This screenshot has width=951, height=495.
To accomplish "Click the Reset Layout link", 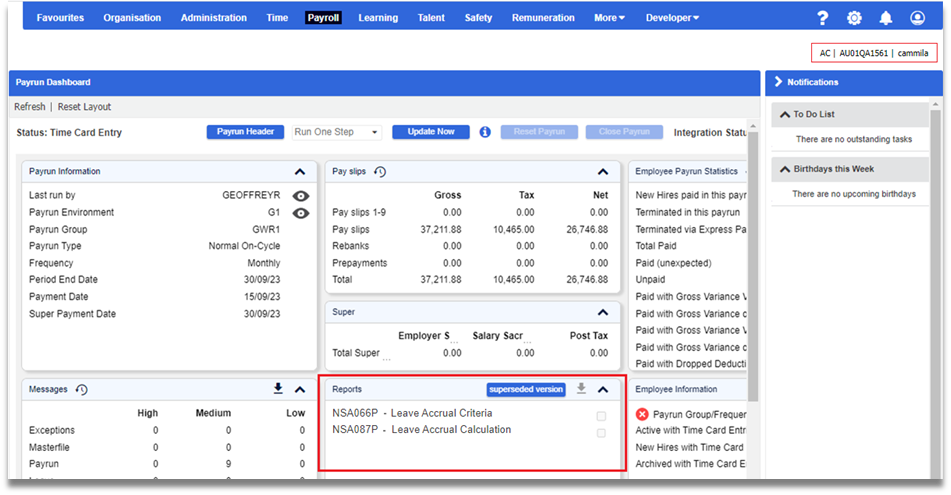I will tap(84, 107).
